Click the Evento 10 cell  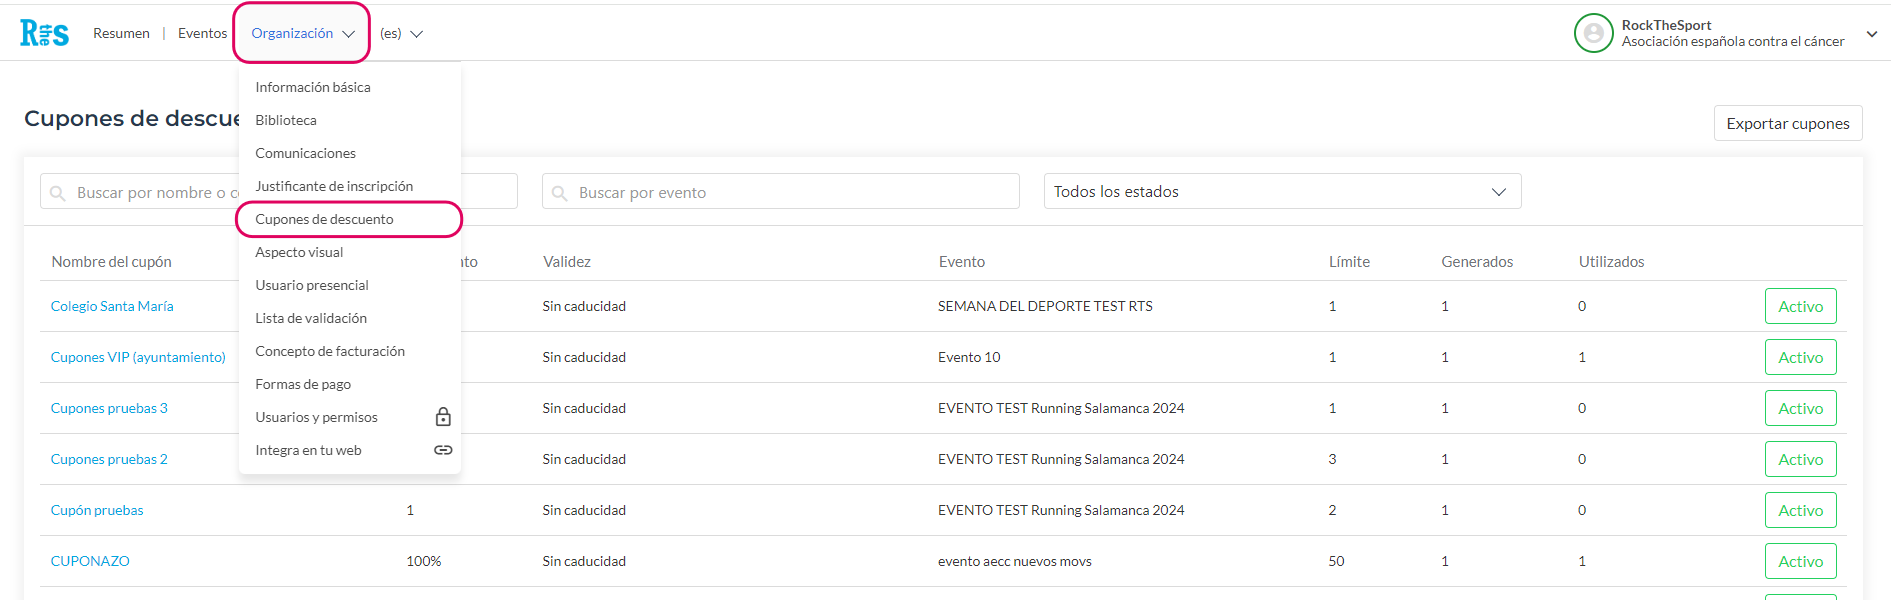point(969,357)
